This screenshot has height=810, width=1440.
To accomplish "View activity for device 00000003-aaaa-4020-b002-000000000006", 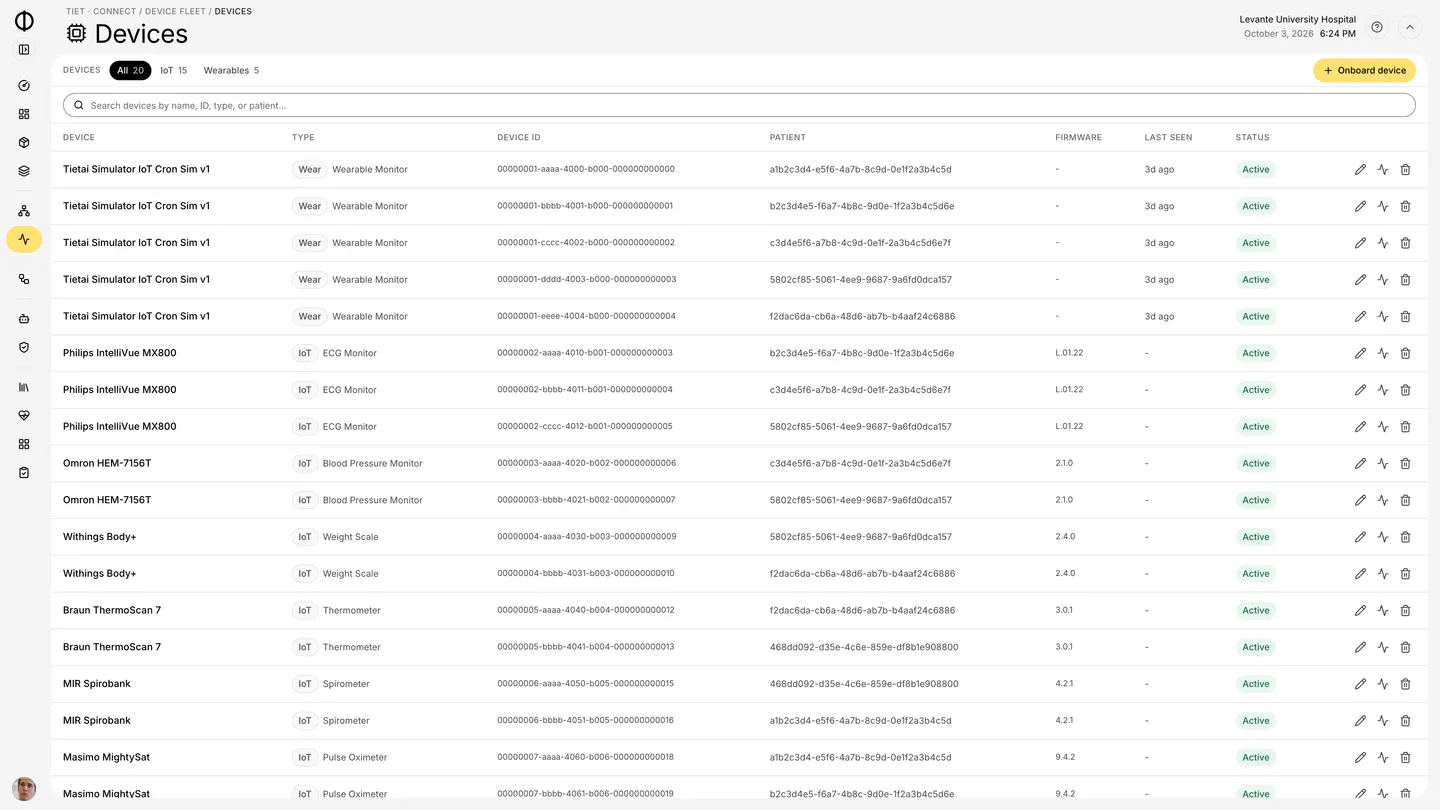I will pyautogui.click(x=1383, y=463).
